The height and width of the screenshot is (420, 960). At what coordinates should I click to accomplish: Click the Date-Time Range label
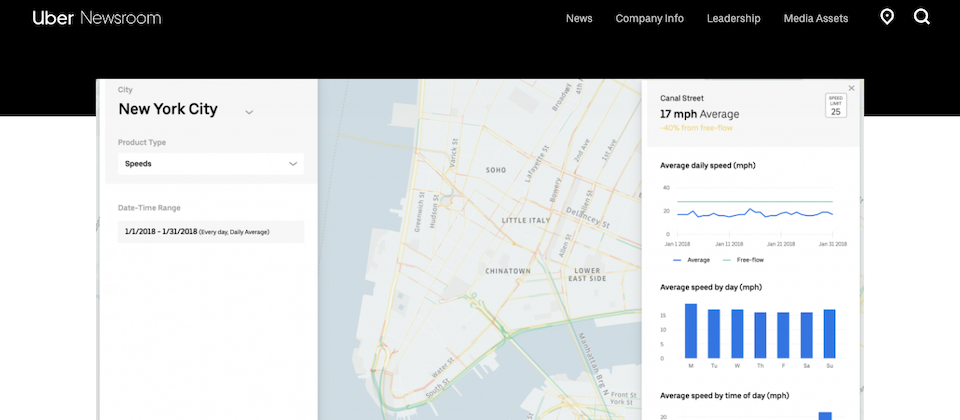pos(149,208)
